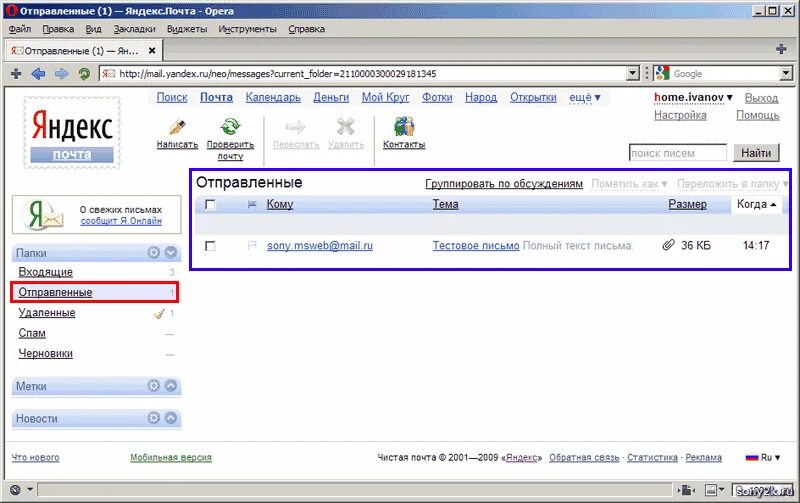This screenshot has height=503, width=800.
Task: Click in поиск писем search field
Action: point(678,153)
